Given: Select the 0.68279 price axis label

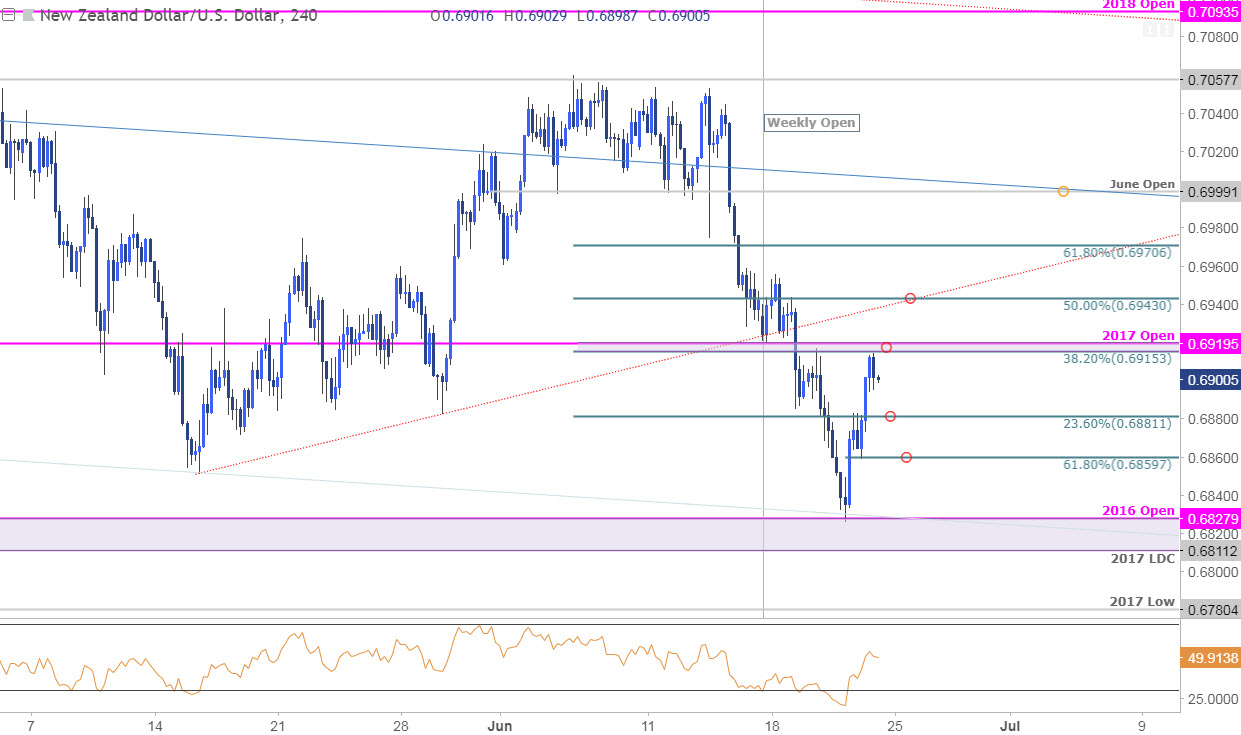Looking at the screenshot, I should tap(1210, 518).
